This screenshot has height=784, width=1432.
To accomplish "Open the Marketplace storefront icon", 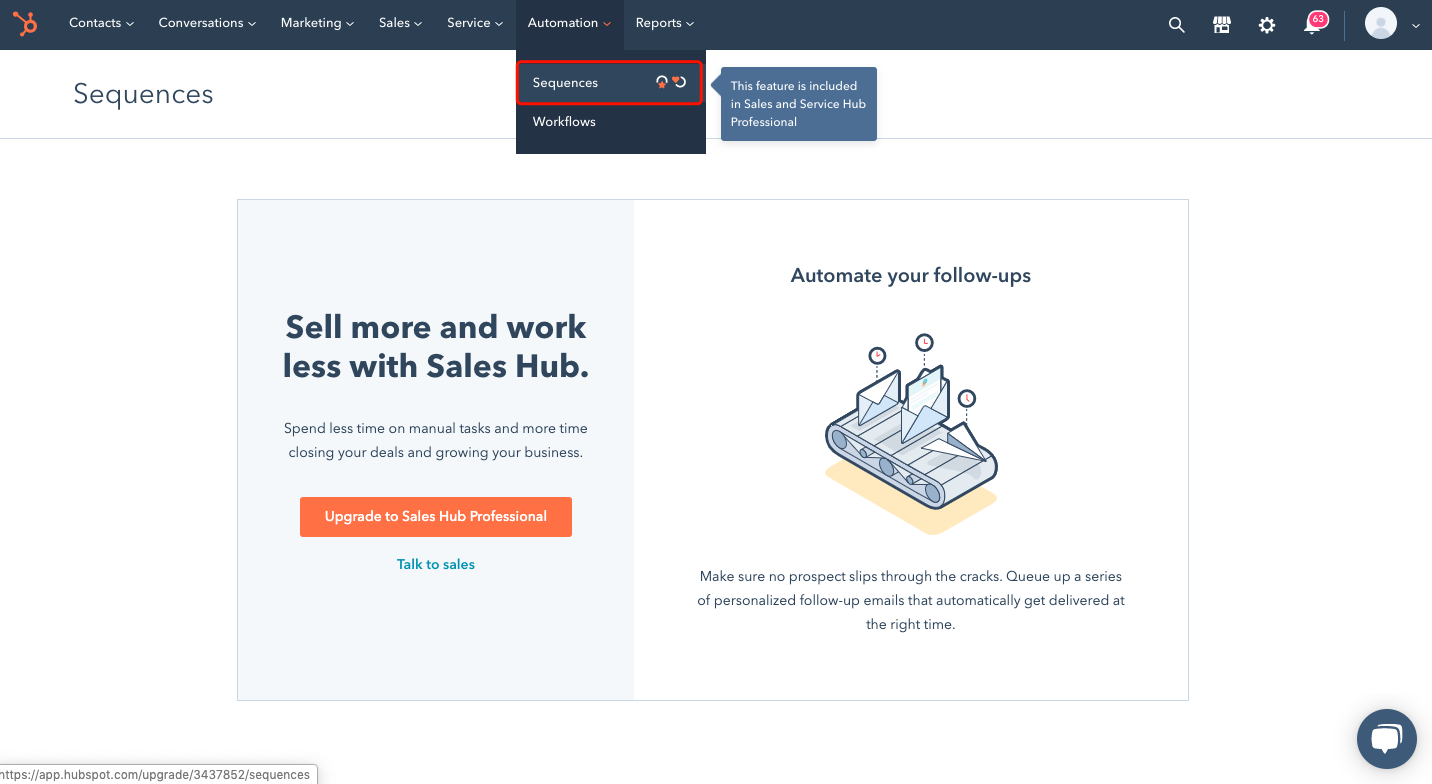I will 1222,25.
